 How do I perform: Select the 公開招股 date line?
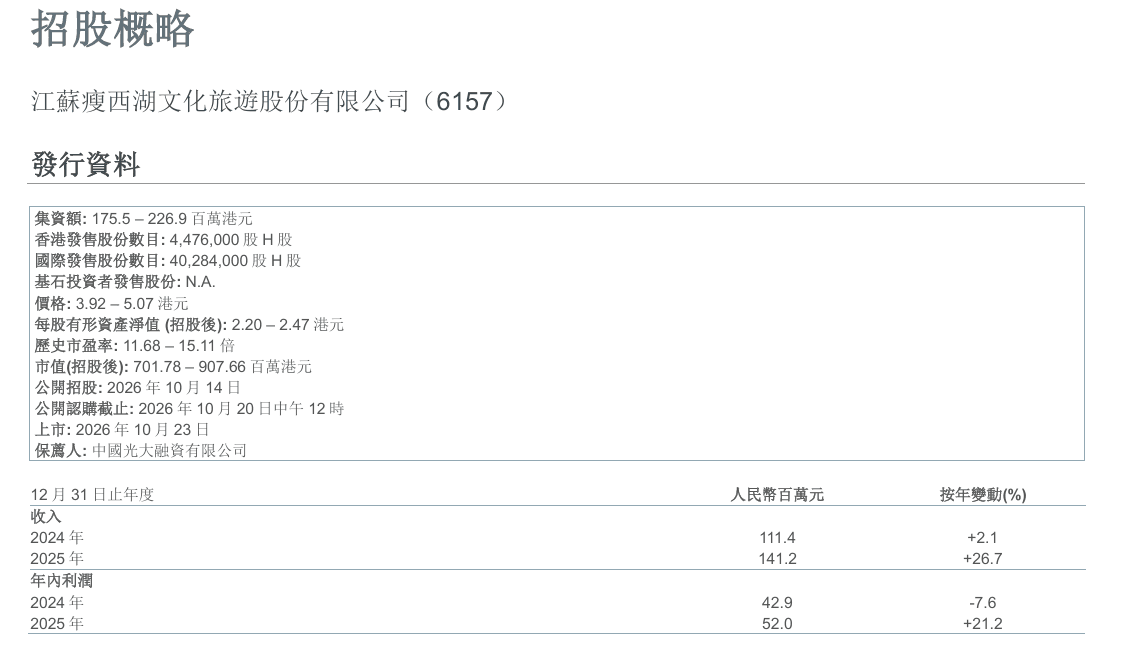pos(137,388)
